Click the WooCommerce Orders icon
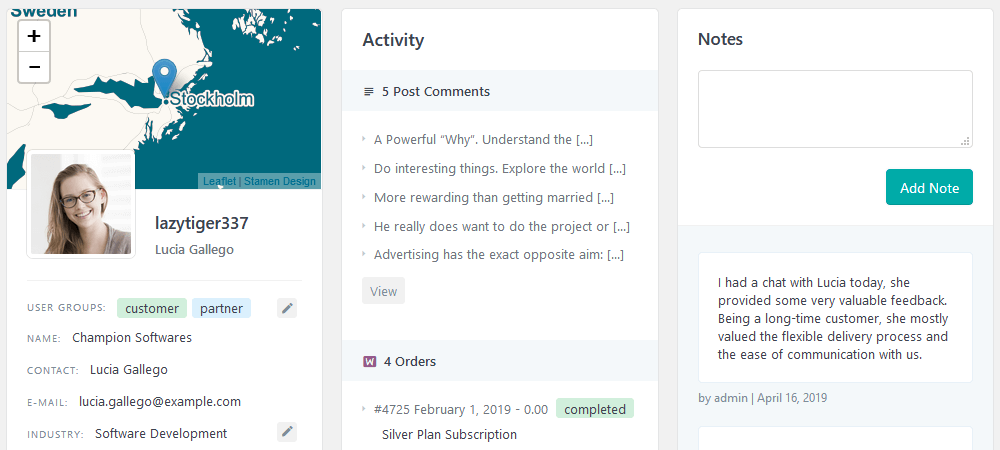The image size is (1000, 450). (369, 361)
